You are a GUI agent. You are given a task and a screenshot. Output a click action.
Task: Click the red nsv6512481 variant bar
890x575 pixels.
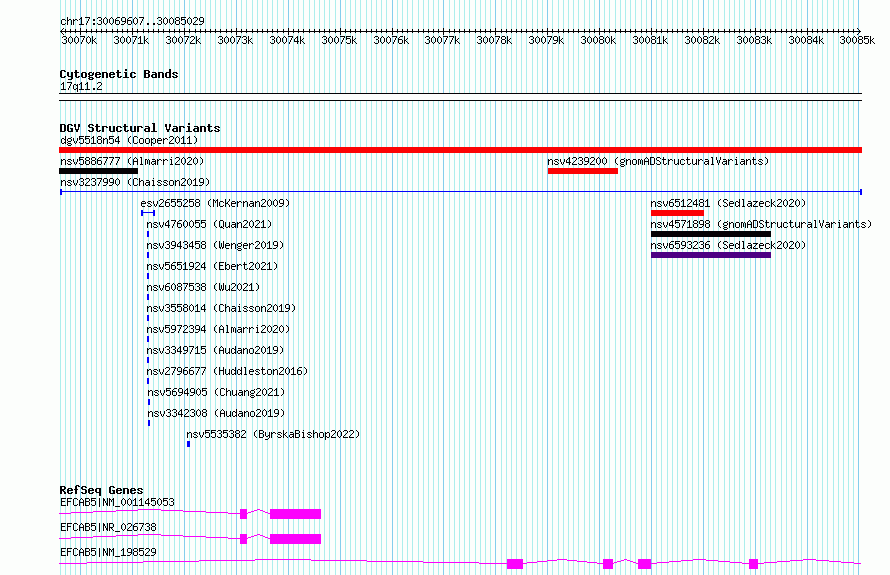(x=677, y=213)
